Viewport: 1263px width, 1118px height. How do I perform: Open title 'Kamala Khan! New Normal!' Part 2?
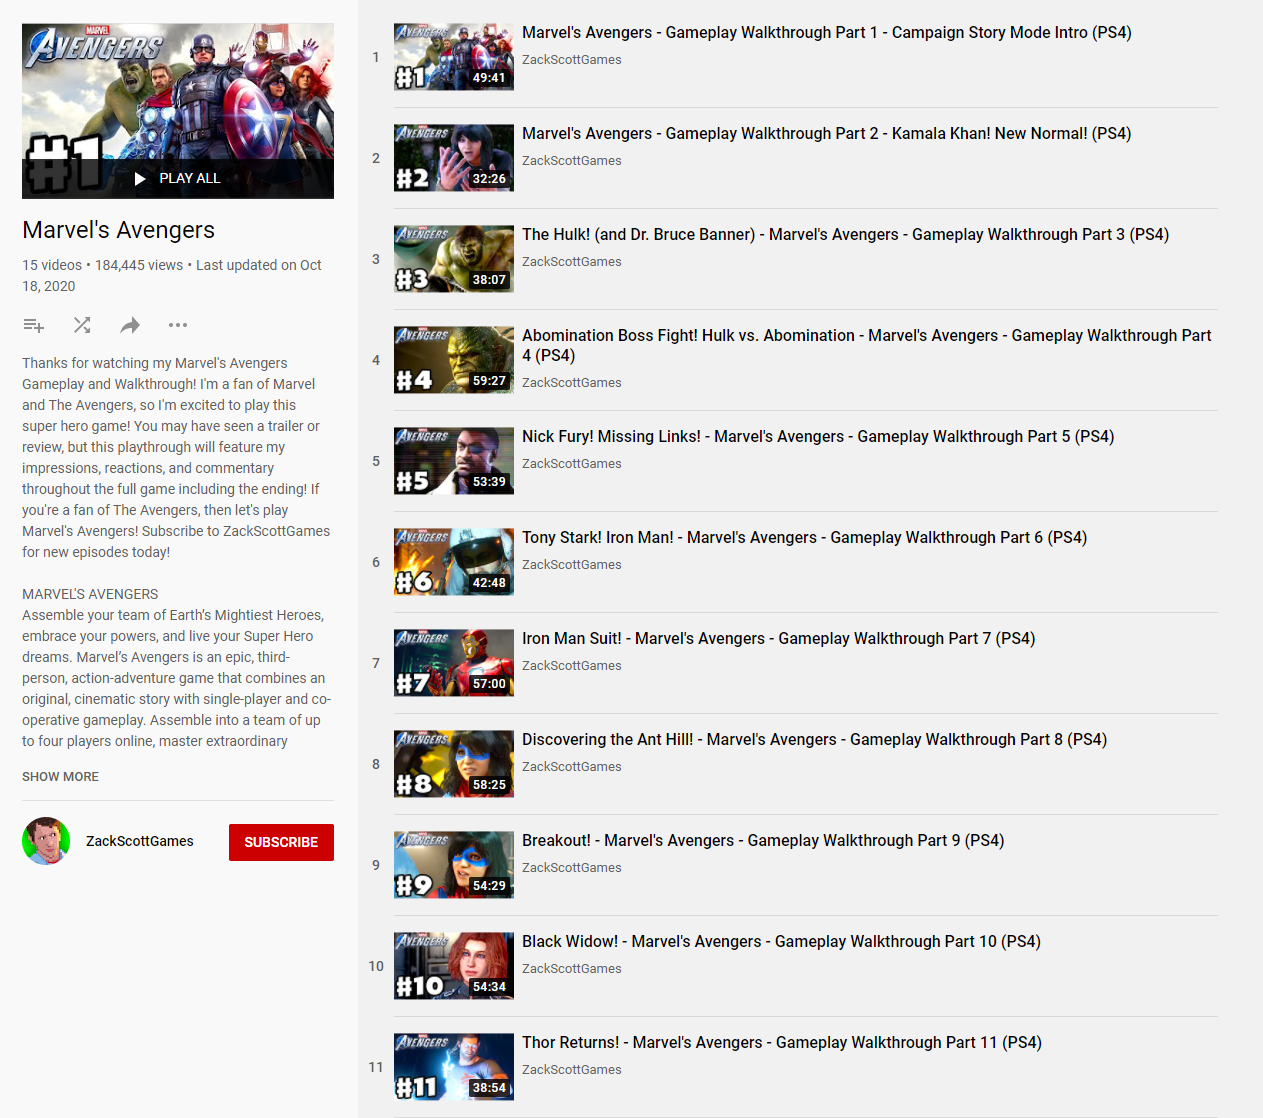coord(827,134)
